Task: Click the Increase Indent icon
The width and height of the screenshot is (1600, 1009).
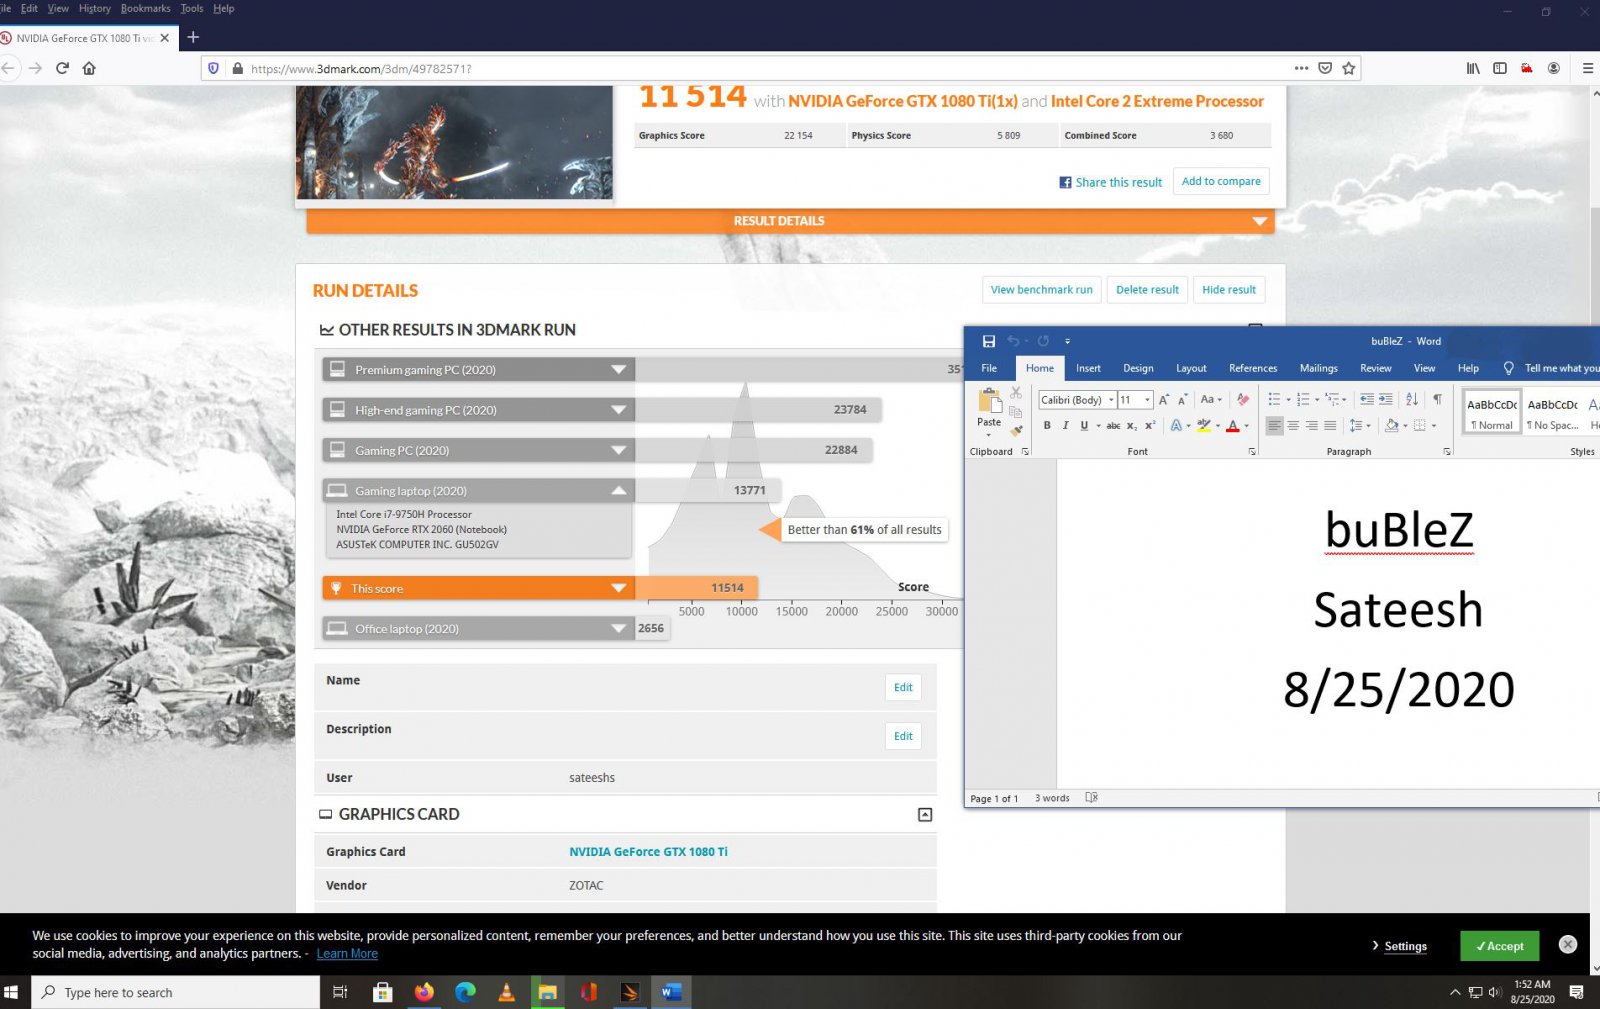Action: 1385,399
